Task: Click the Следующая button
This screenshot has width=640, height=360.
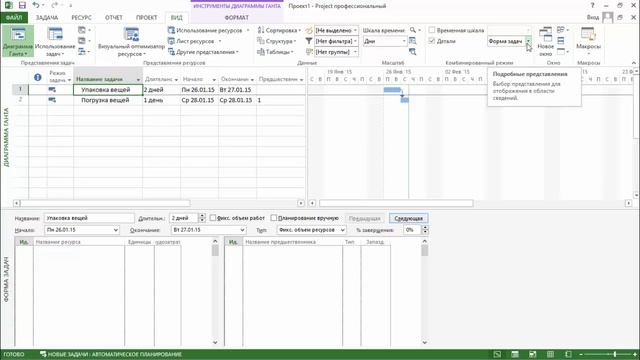Action: [409, 218]
